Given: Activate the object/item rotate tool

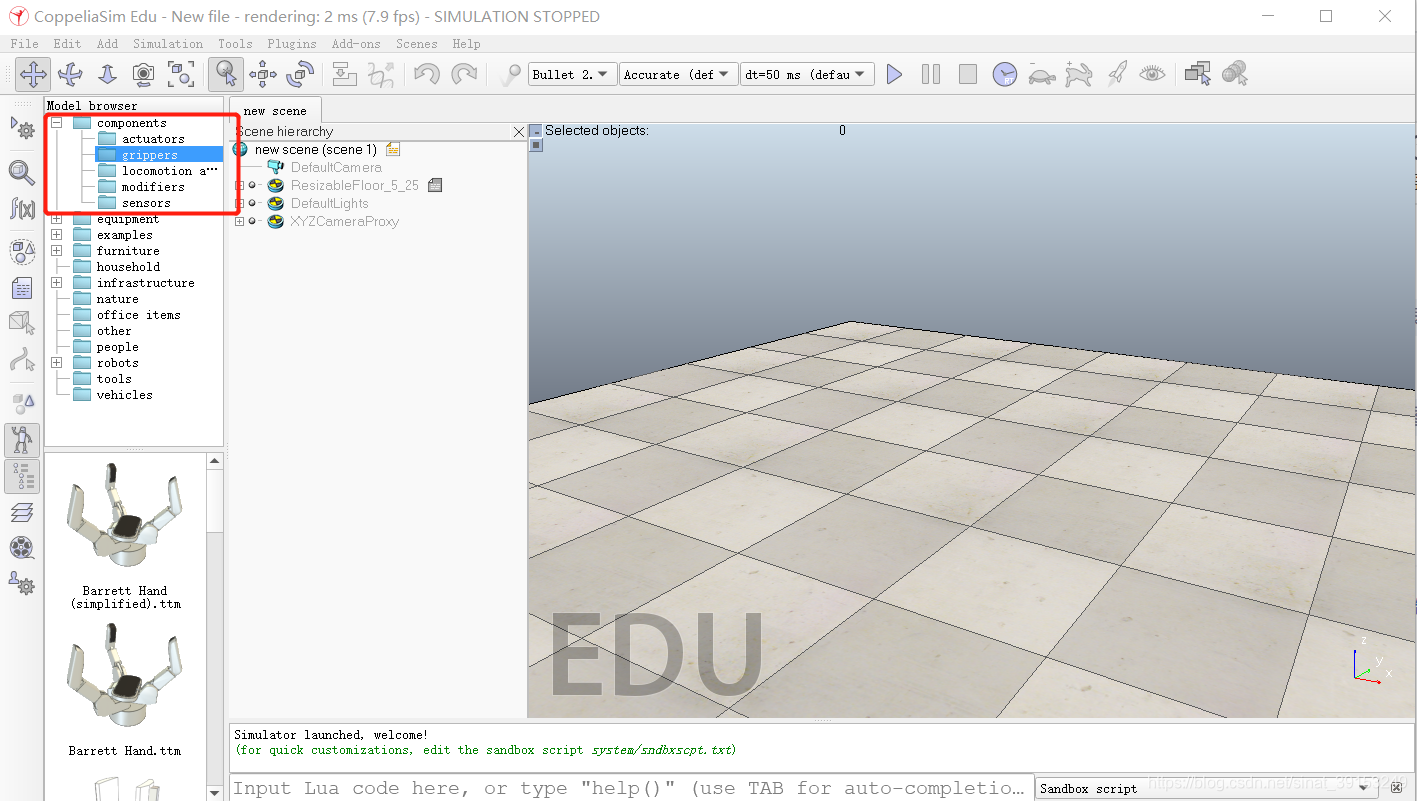Looking at the screenshot, I should [300, 74].
